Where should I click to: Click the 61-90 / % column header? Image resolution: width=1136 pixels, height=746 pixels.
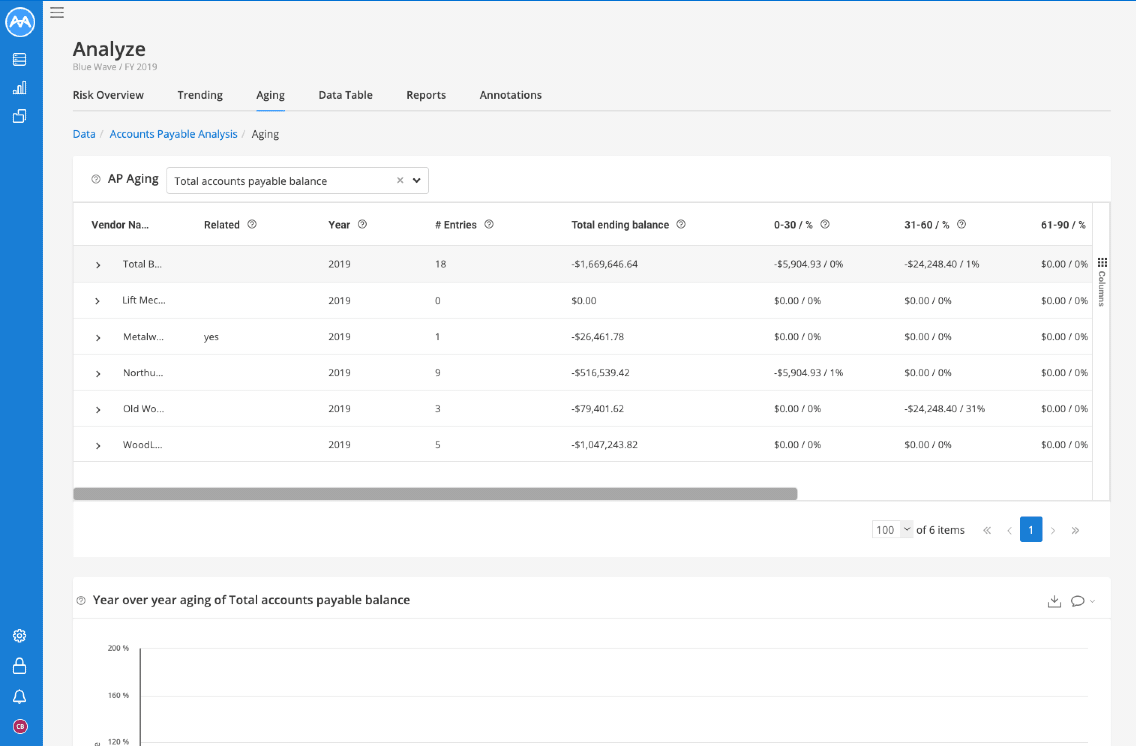point(1063,225)
